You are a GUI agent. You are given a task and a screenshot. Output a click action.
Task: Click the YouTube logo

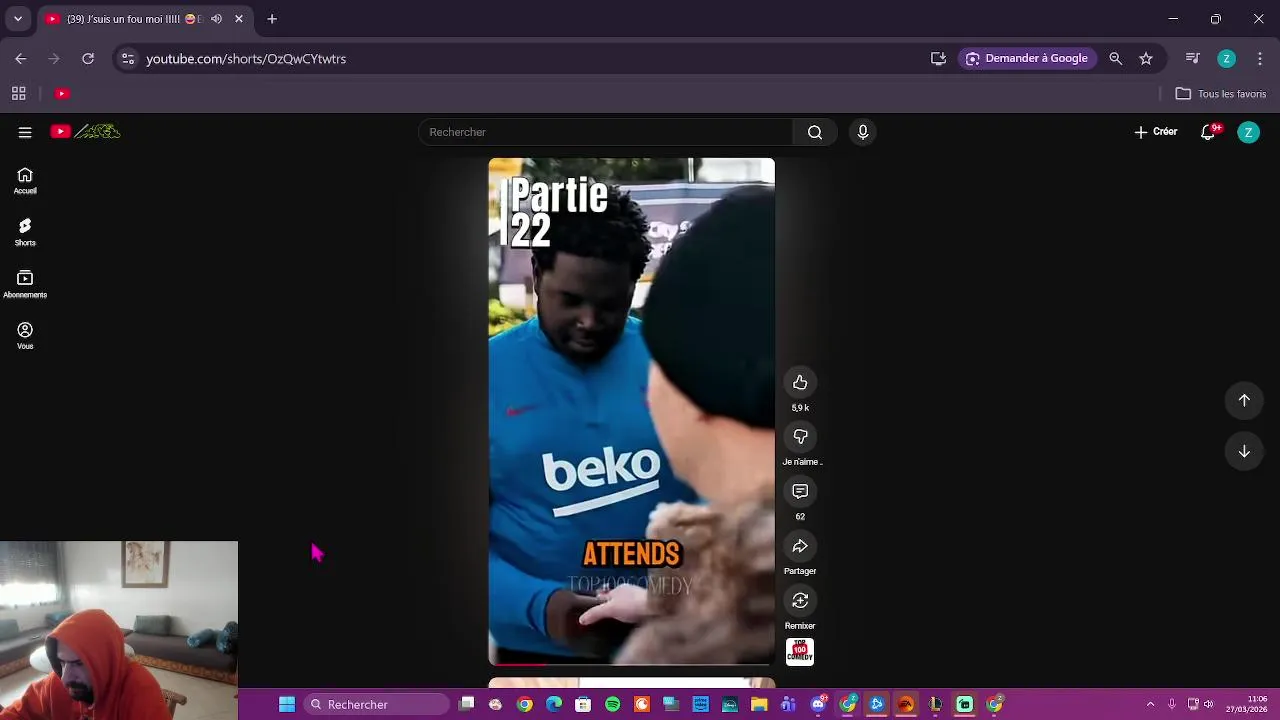tap(86, 132)
